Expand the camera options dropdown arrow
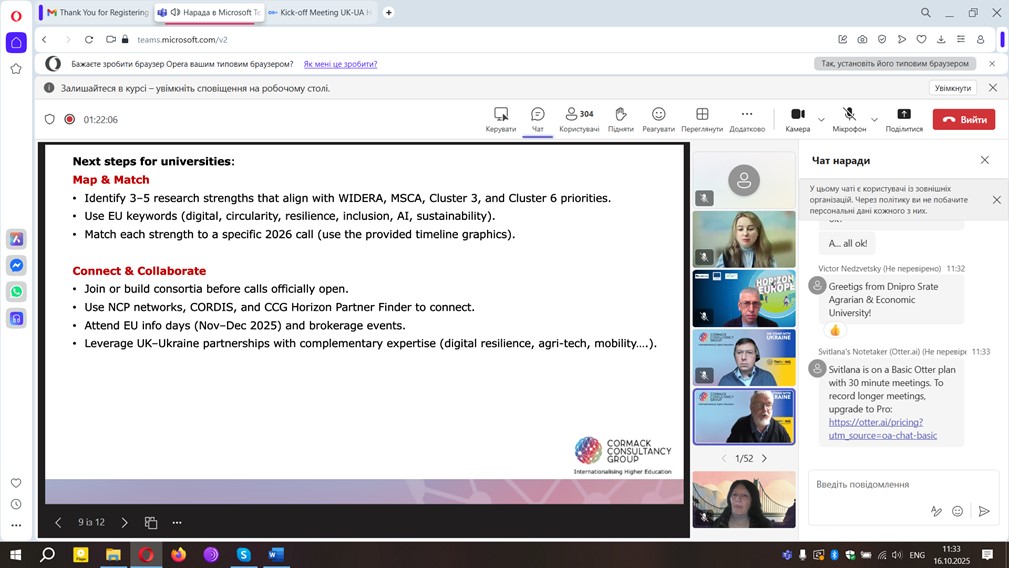1009x568 pixels. pos(822,120)
